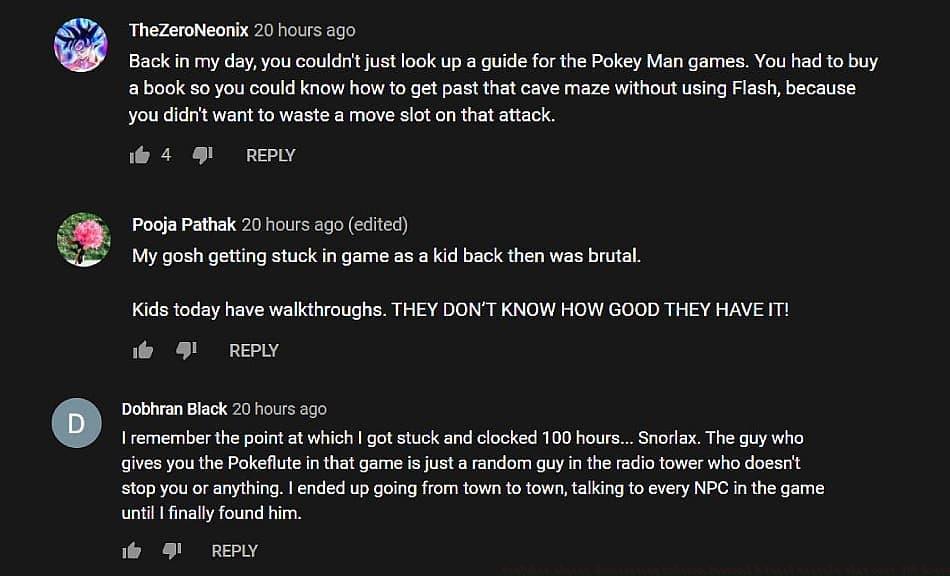Like Dobhran Black's Snorlax comment

[131, 551]
